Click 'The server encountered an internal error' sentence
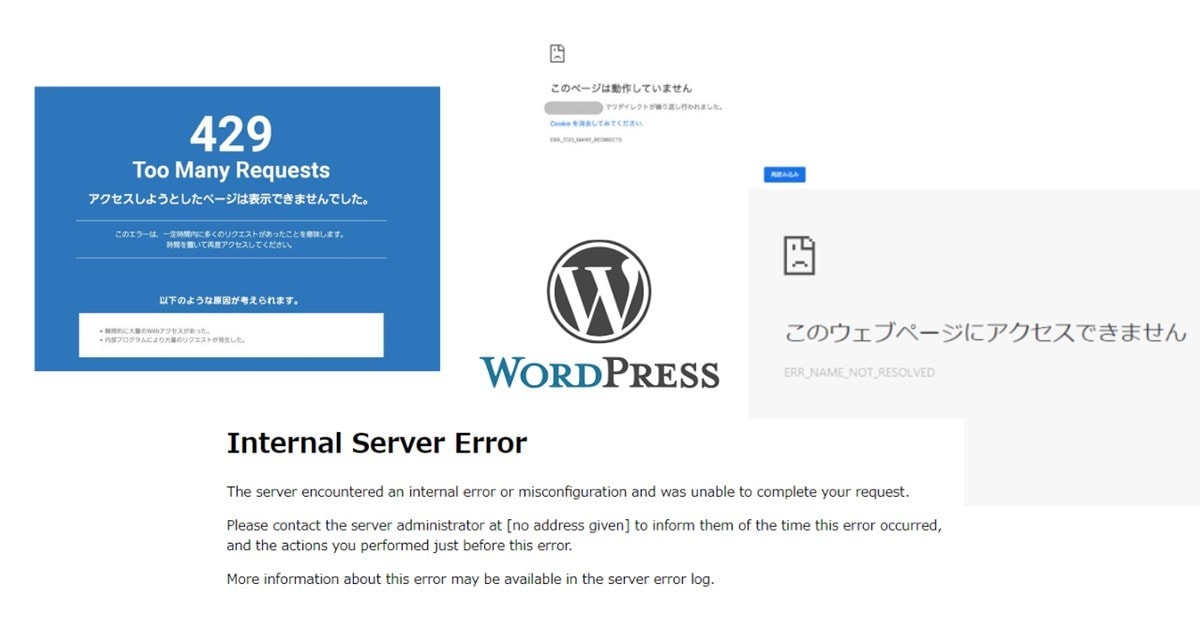 pos(568,492)
